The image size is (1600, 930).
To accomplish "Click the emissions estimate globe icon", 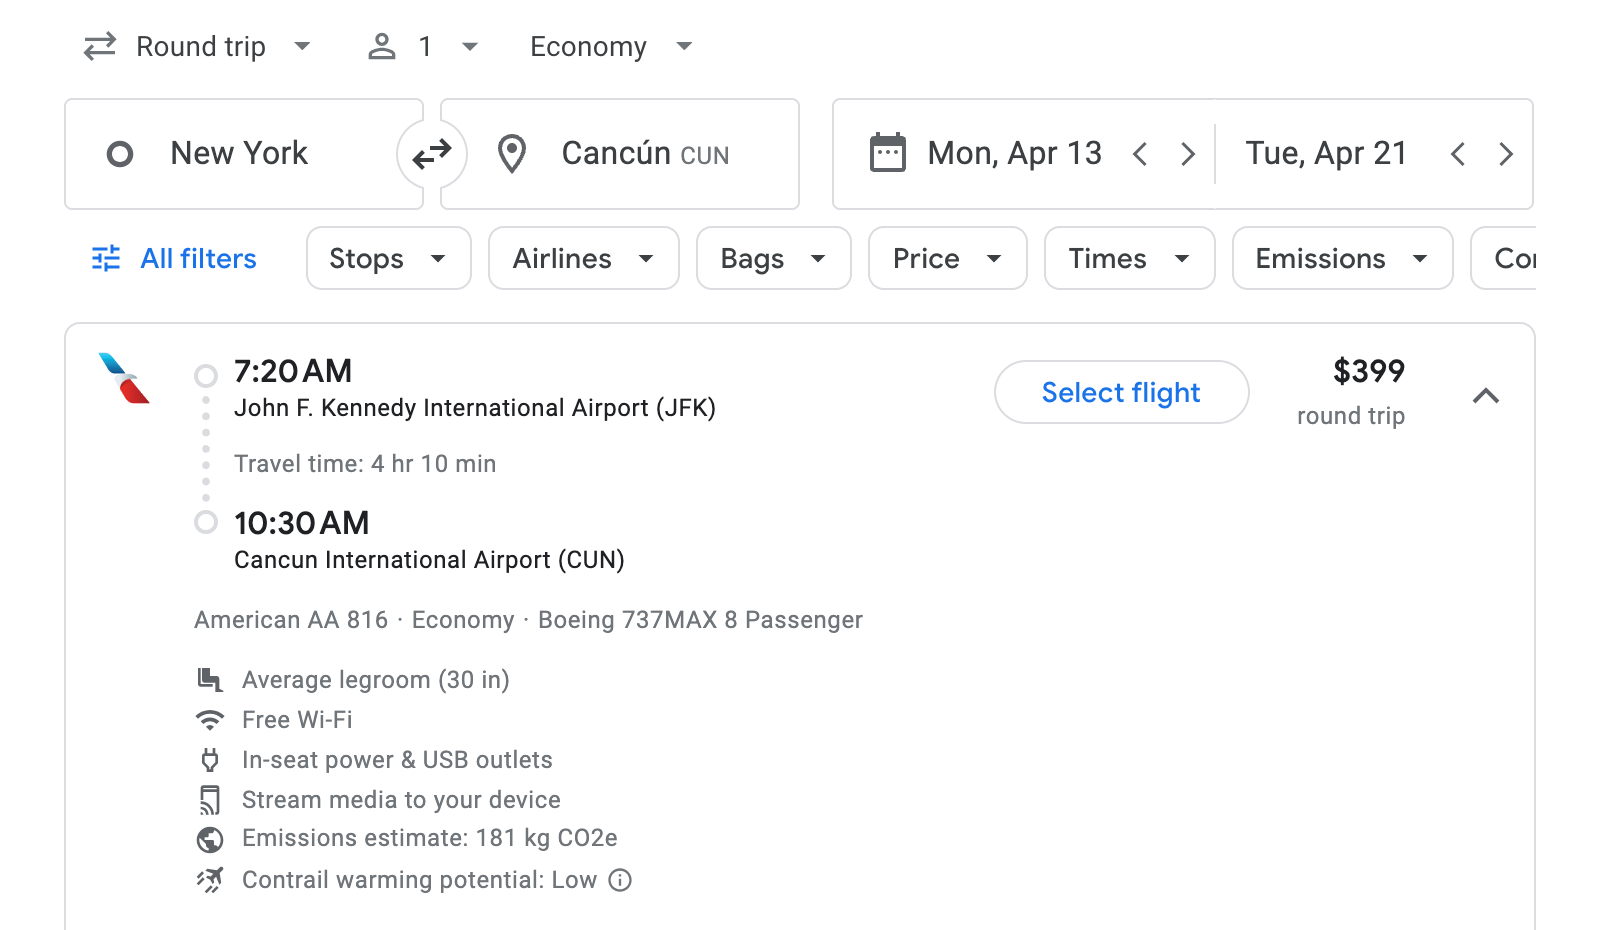I will pos(210,839).
